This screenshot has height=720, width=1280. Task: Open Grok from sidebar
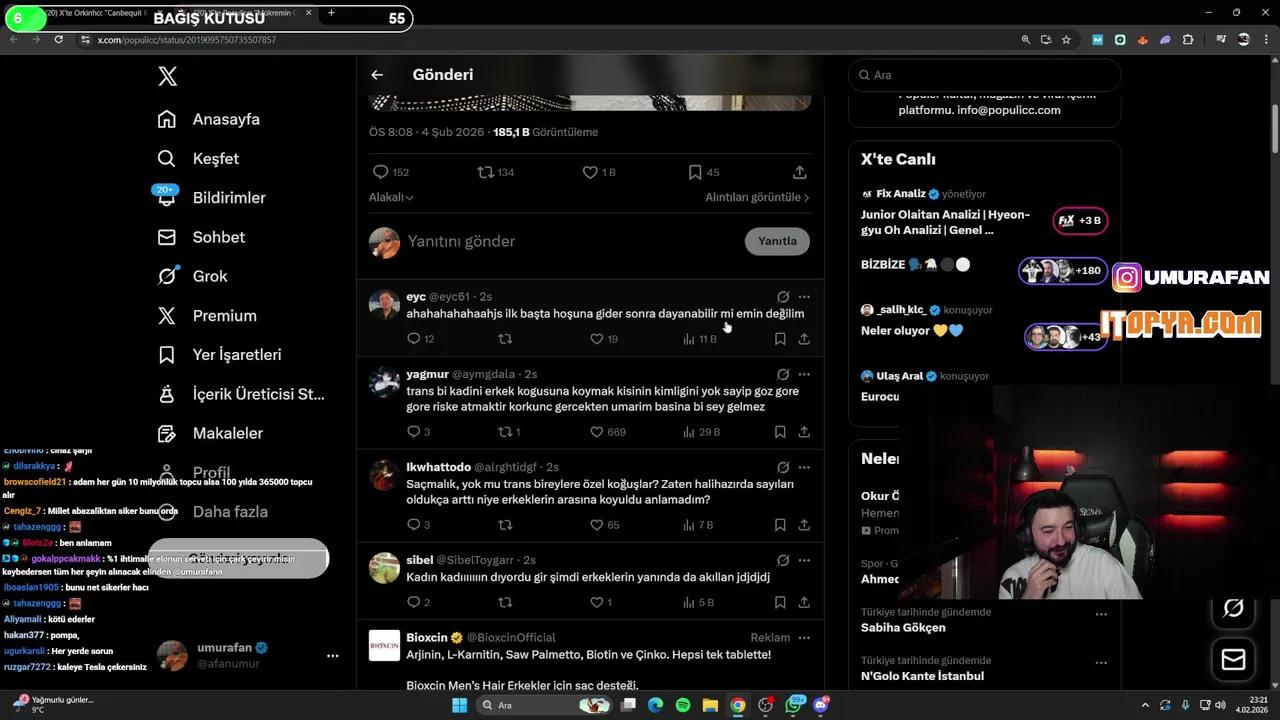coord(192,276)
